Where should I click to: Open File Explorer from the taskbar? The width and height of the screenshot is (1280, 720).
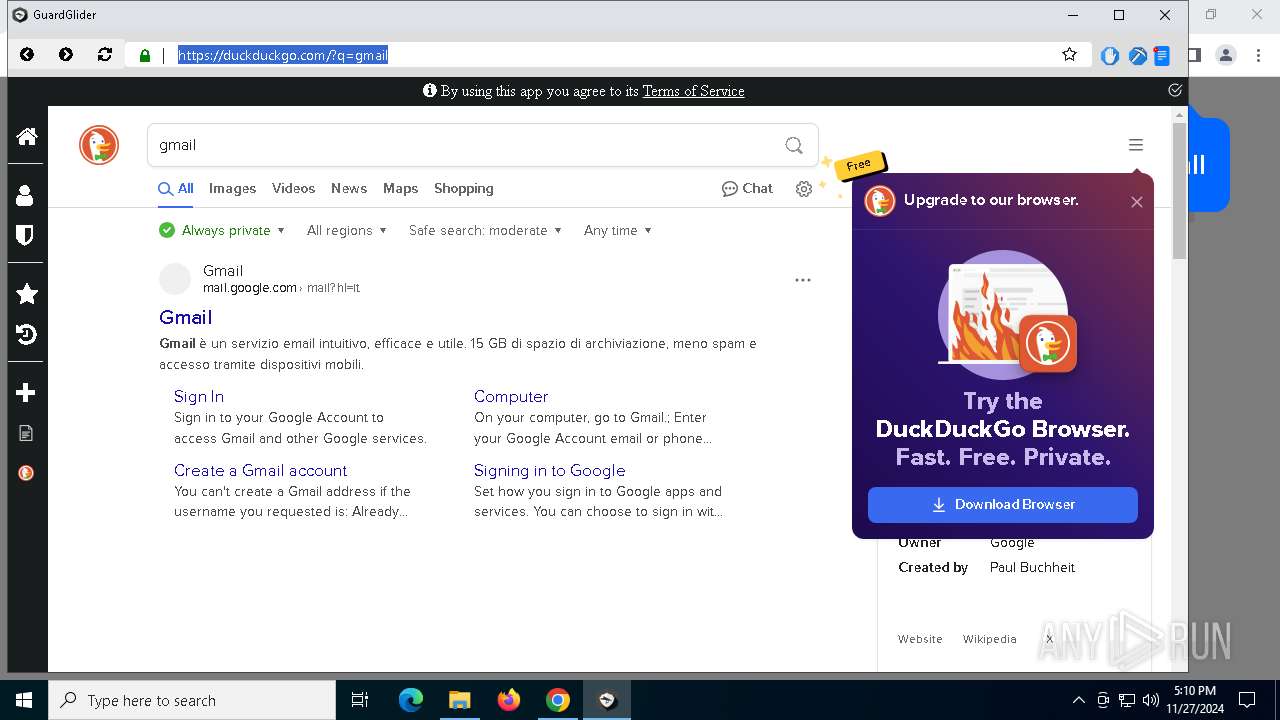459,700
